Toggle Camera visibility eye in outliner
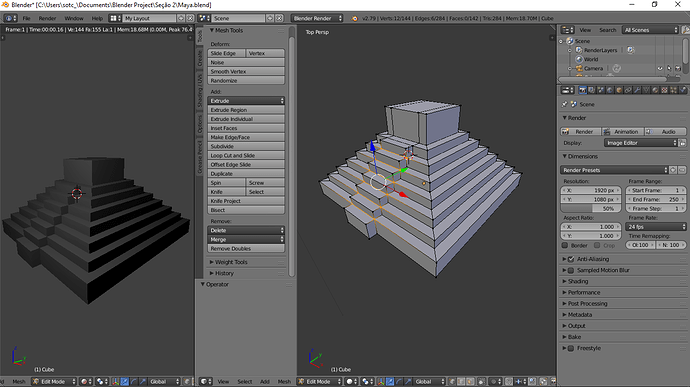Screen dimensions: 690x387 click(660, 68)
